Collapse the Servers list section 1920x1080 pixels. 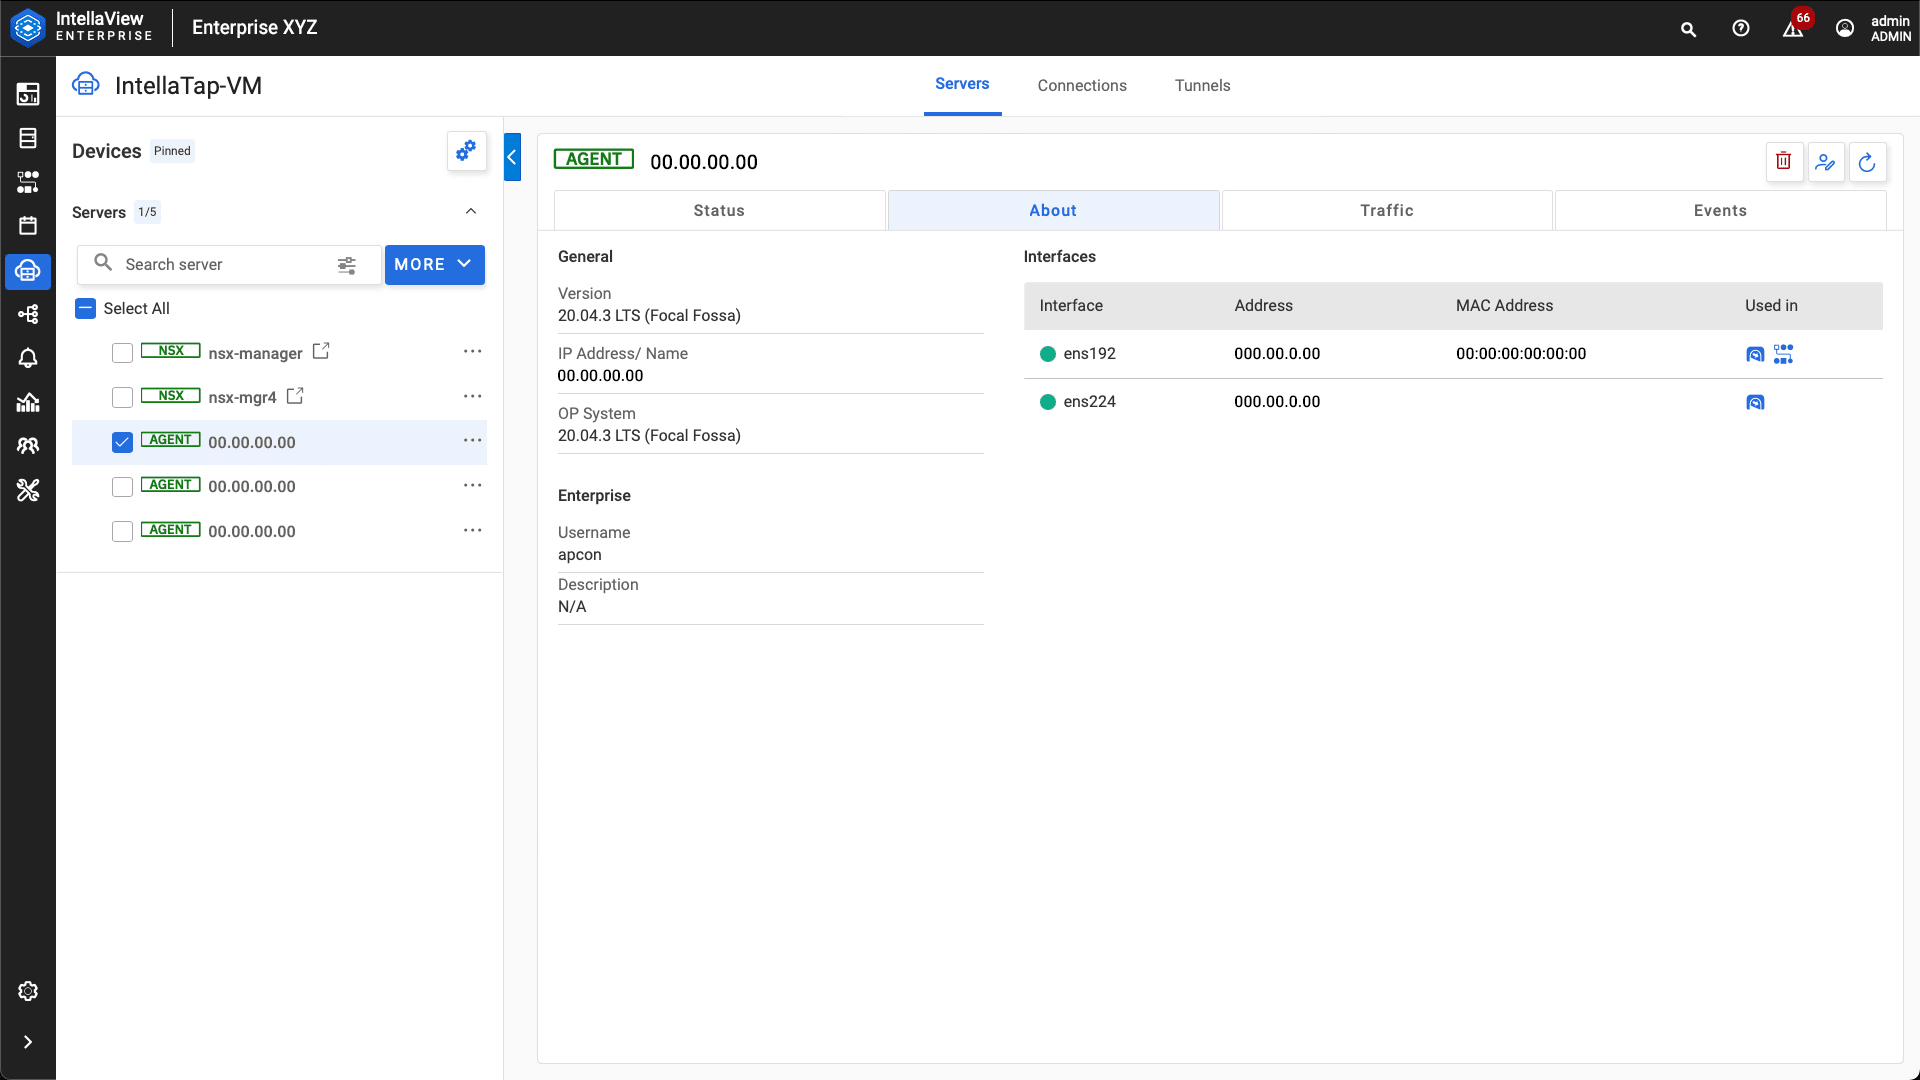pos(471,211)
